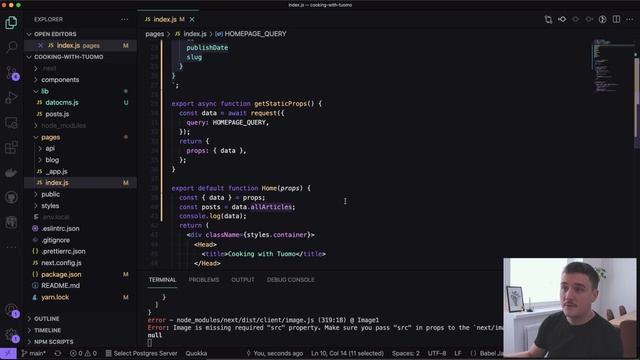
Task: Click the split editor icon
Action: (616, 19)
